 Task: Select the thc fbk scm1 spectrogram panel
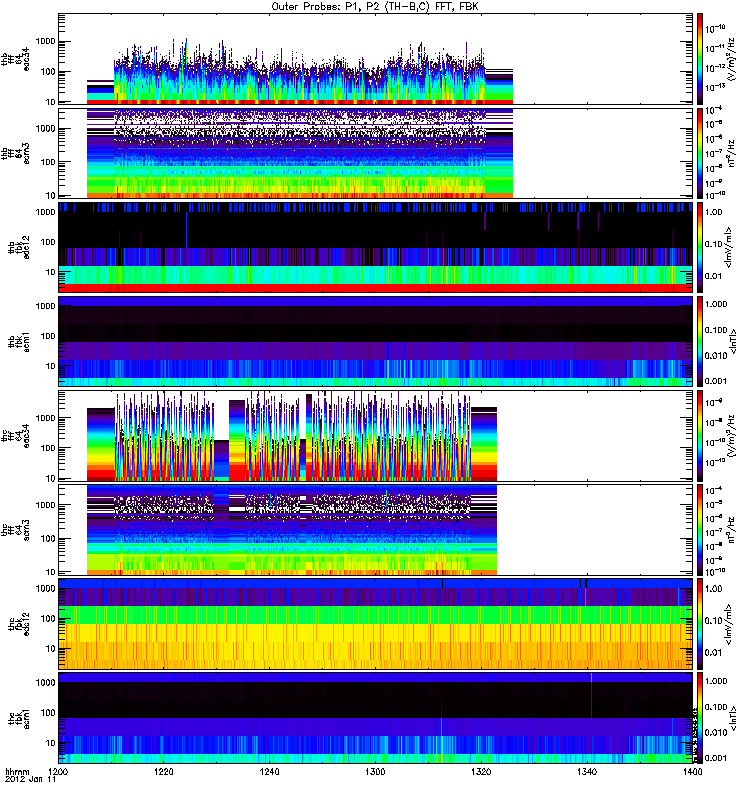point(376,718)
